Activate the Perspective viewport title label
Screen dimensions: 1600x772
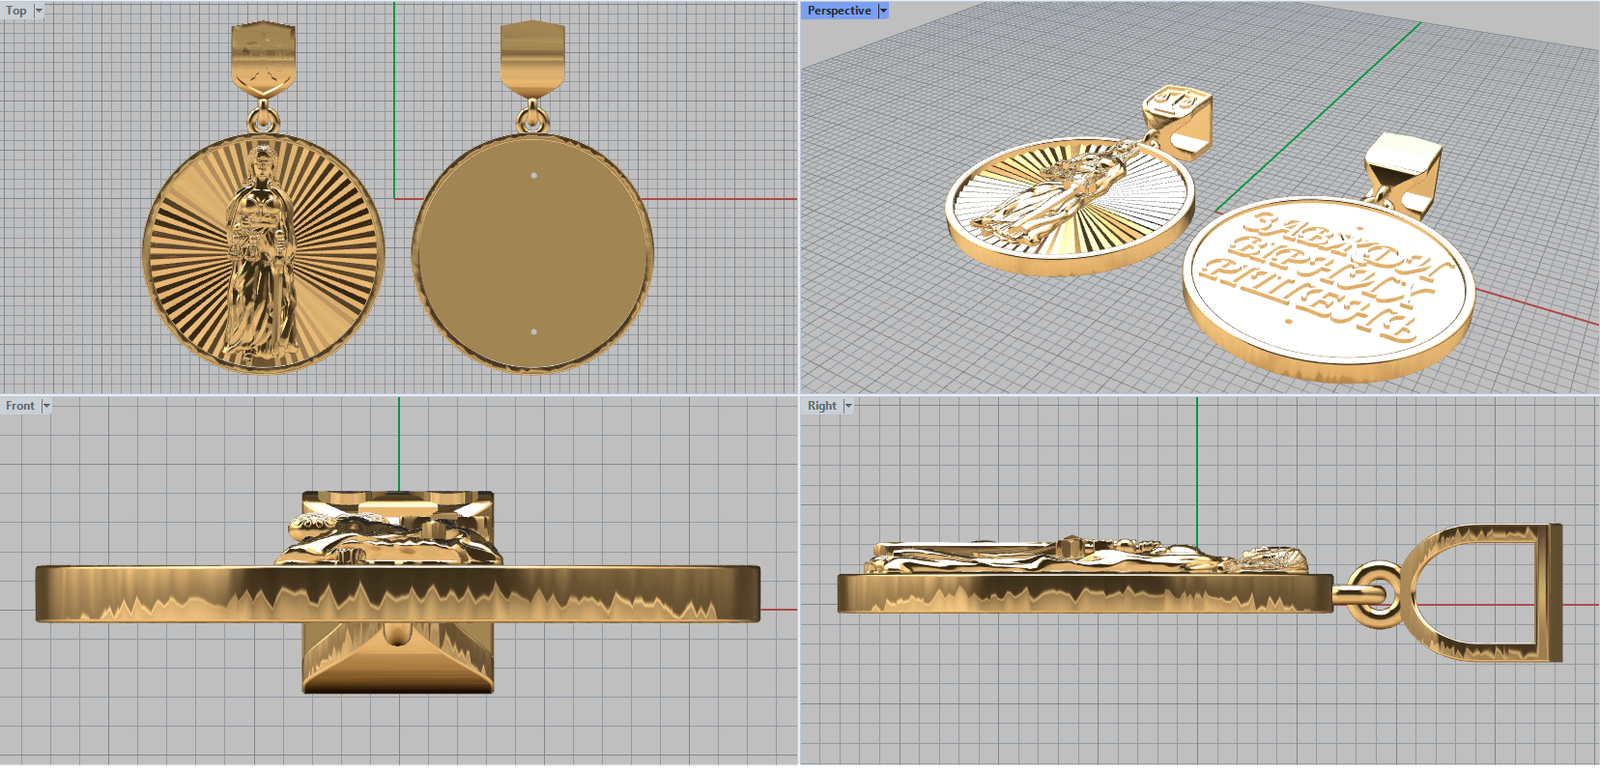point(839,11)
